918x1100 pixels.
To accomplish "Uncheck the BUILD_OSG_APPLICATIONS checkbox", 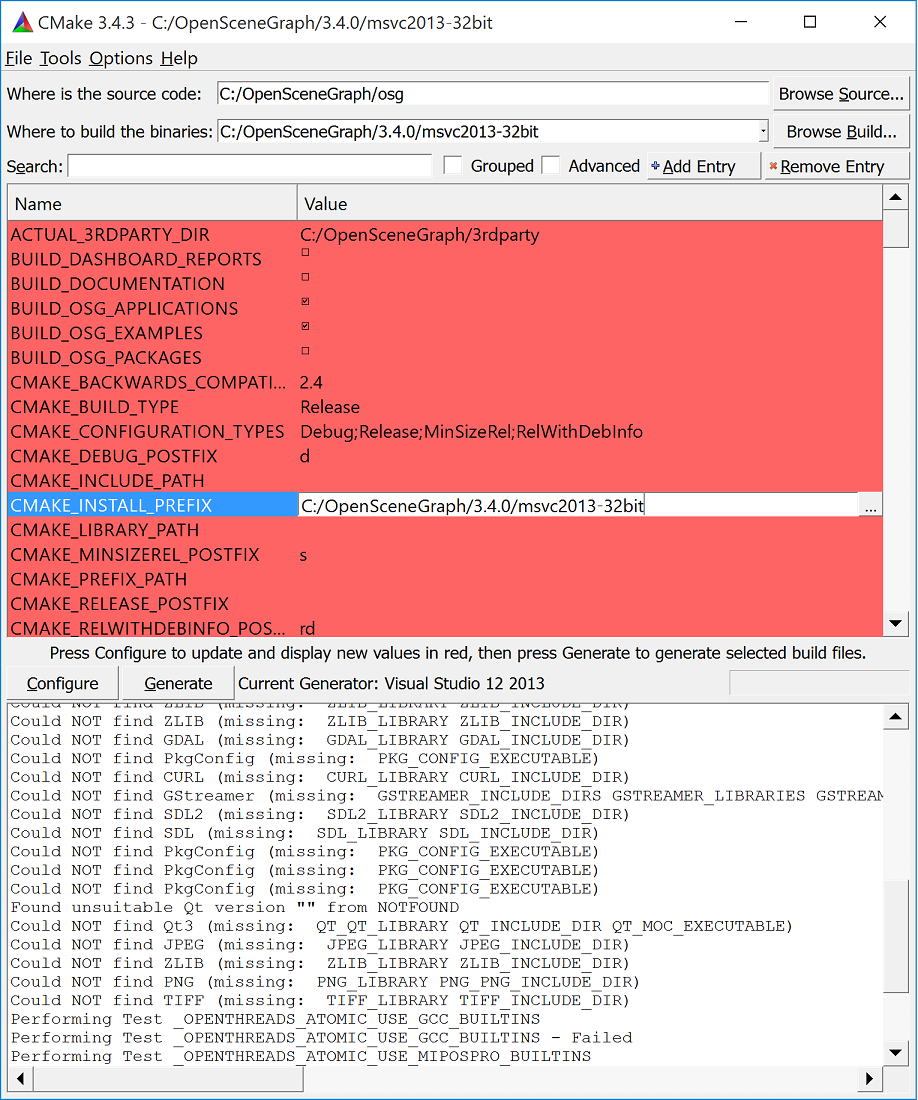I will tap(305, 302).
